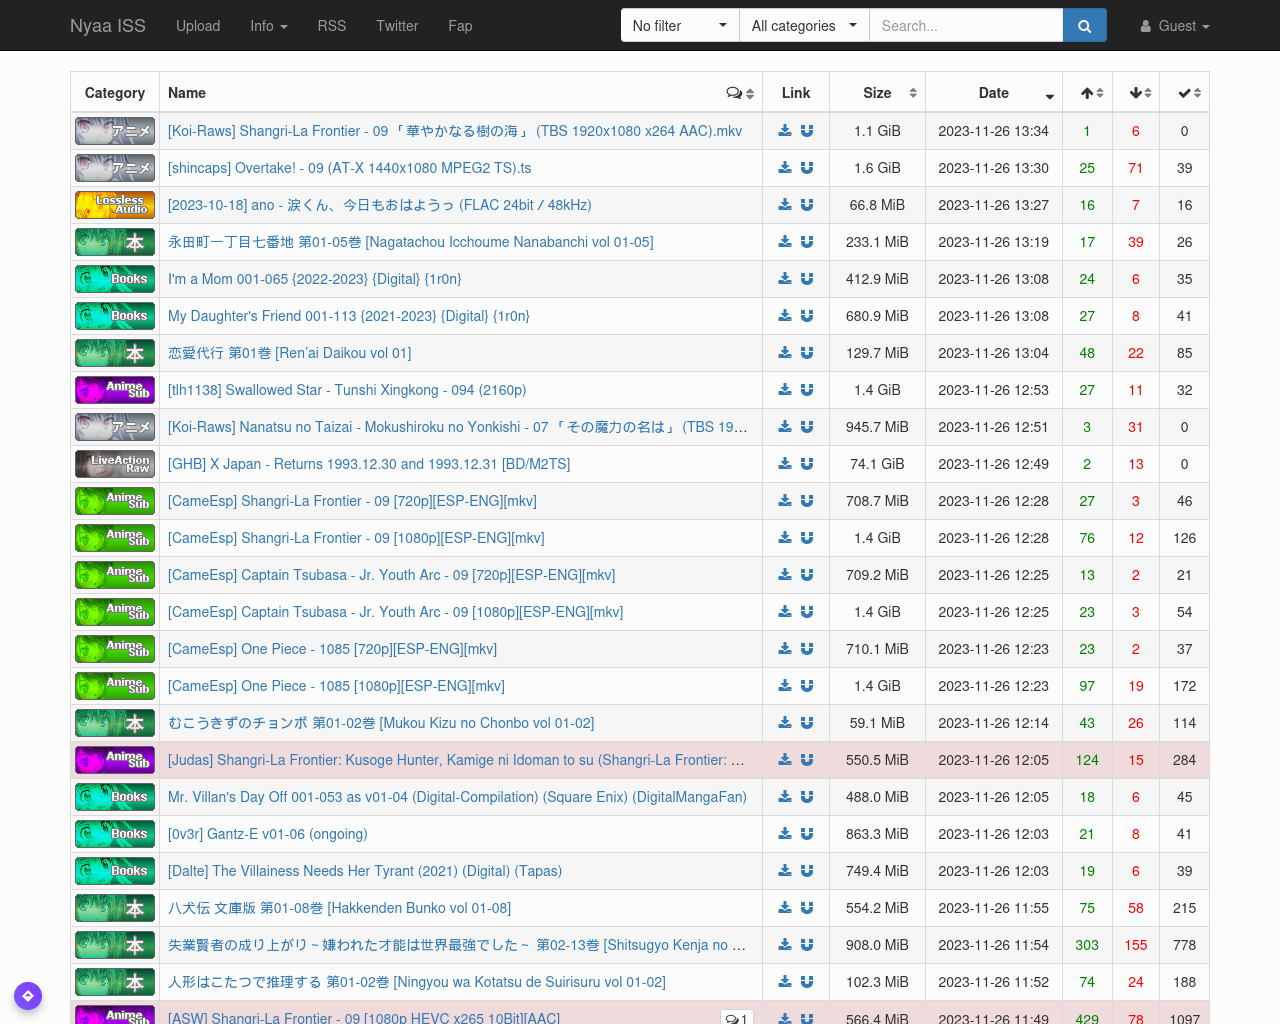Download torrent for Gantz-E v01-06

click(x=785, y=834)
